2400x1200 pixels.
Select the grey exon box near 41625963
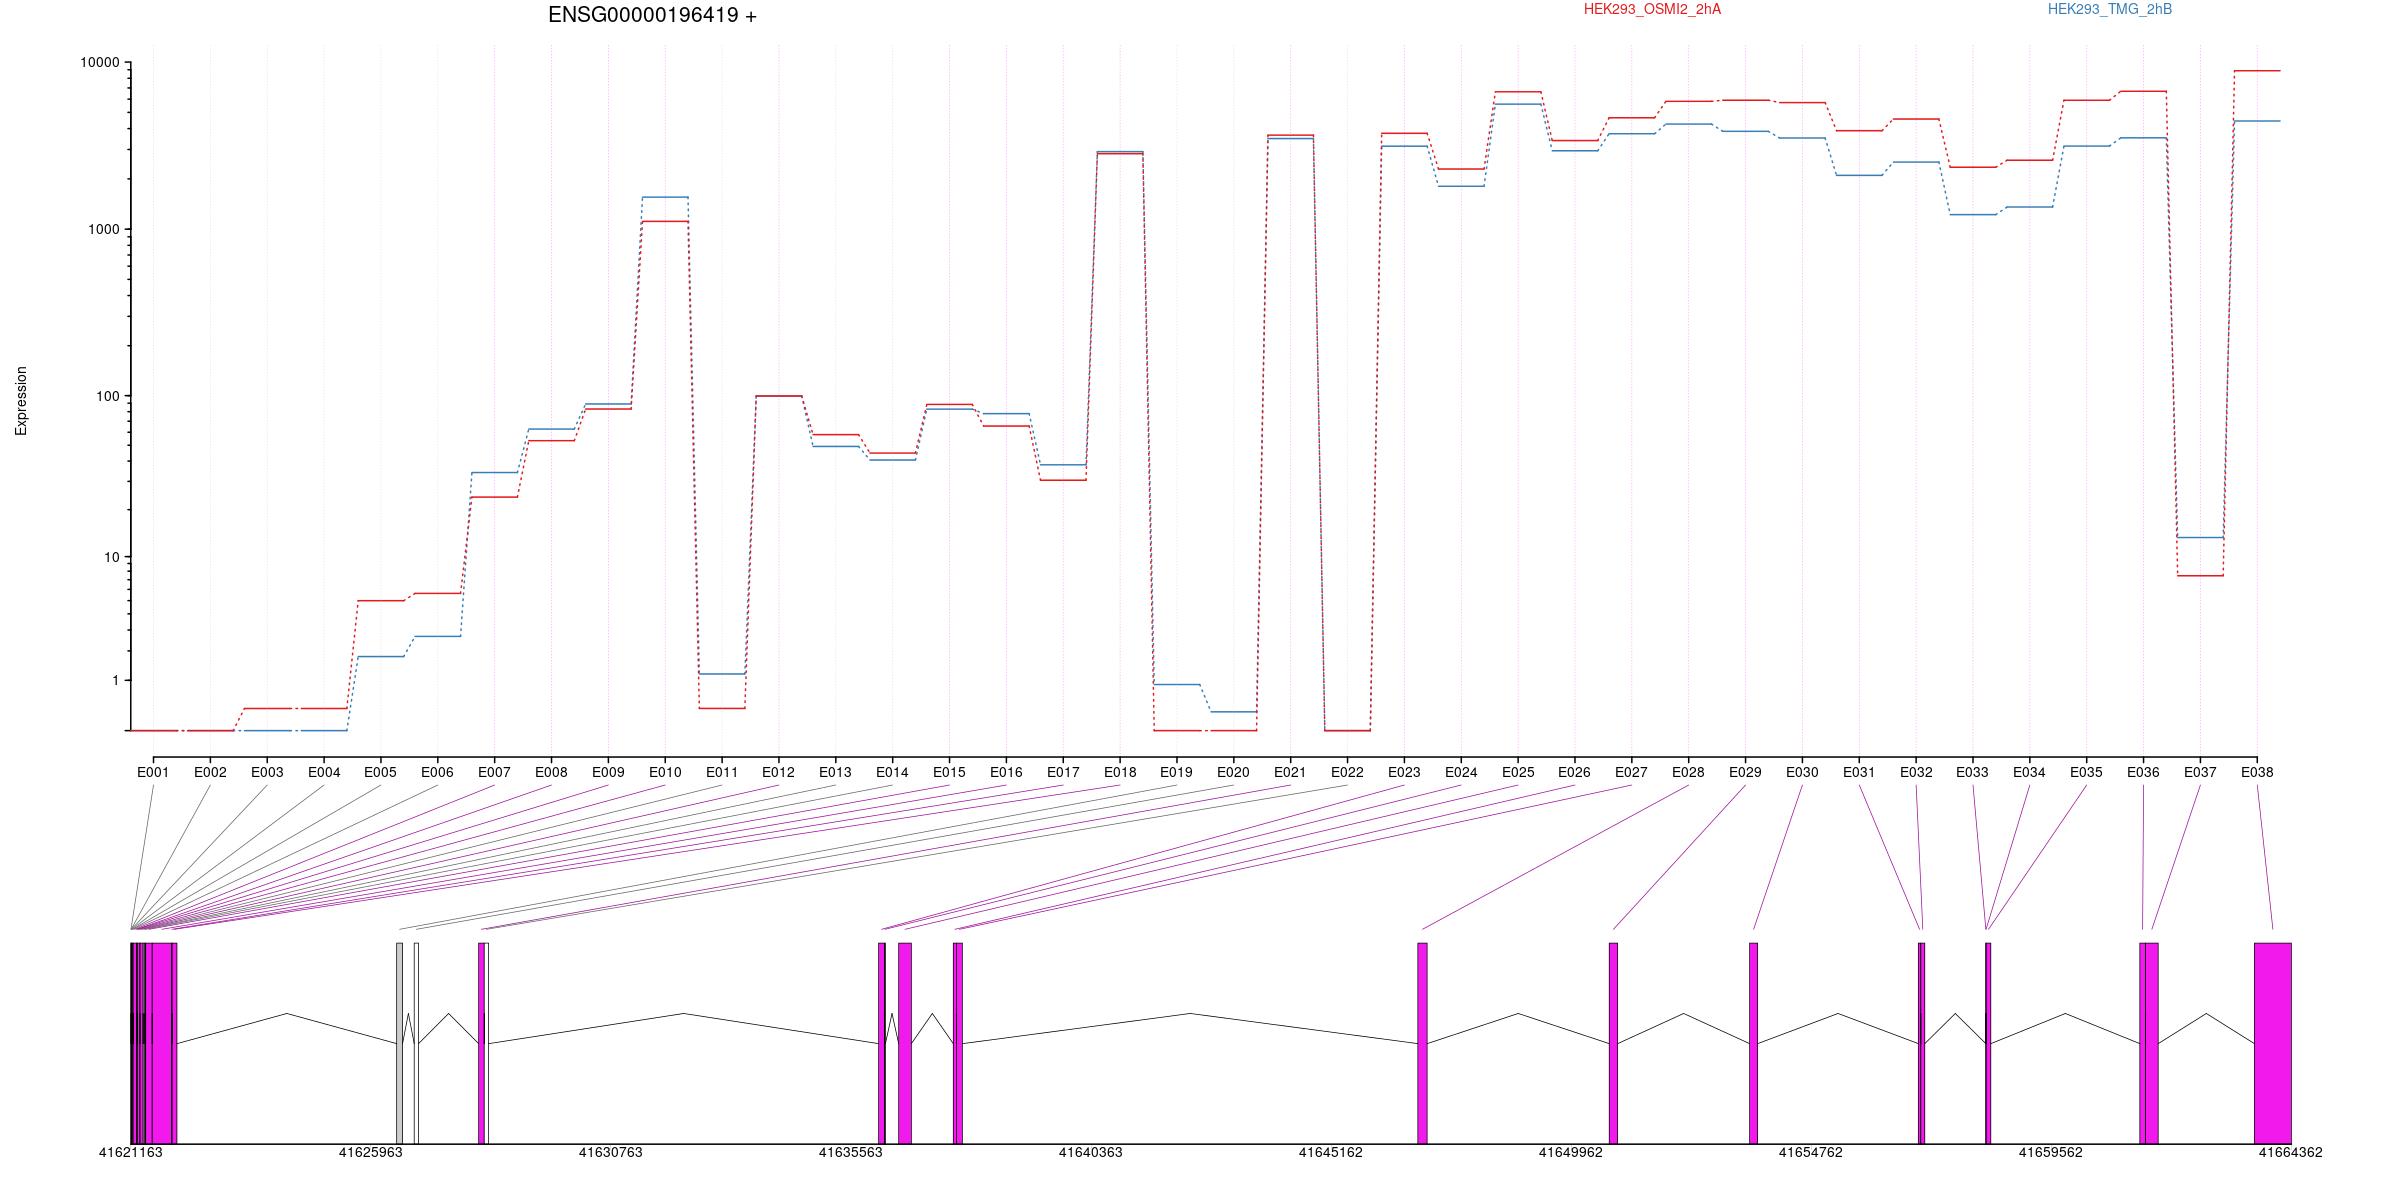(x=399, y=1043)
